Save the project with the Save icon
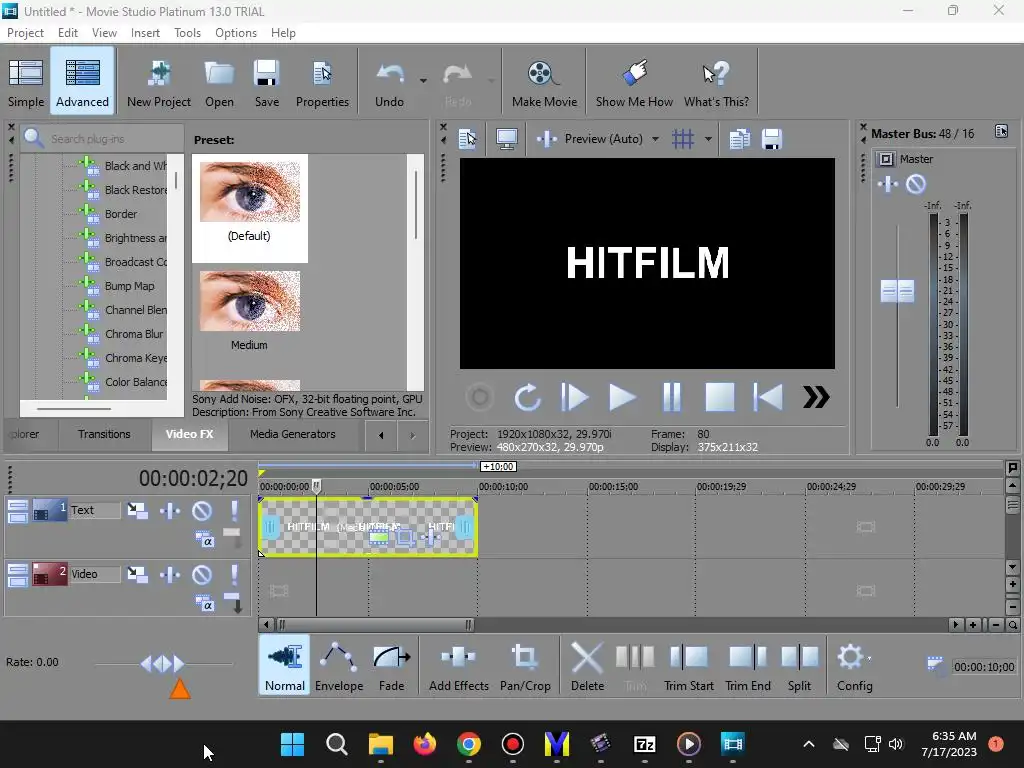Image resolution: width=1024 pixels, height=768 pixels. point(266,82)
